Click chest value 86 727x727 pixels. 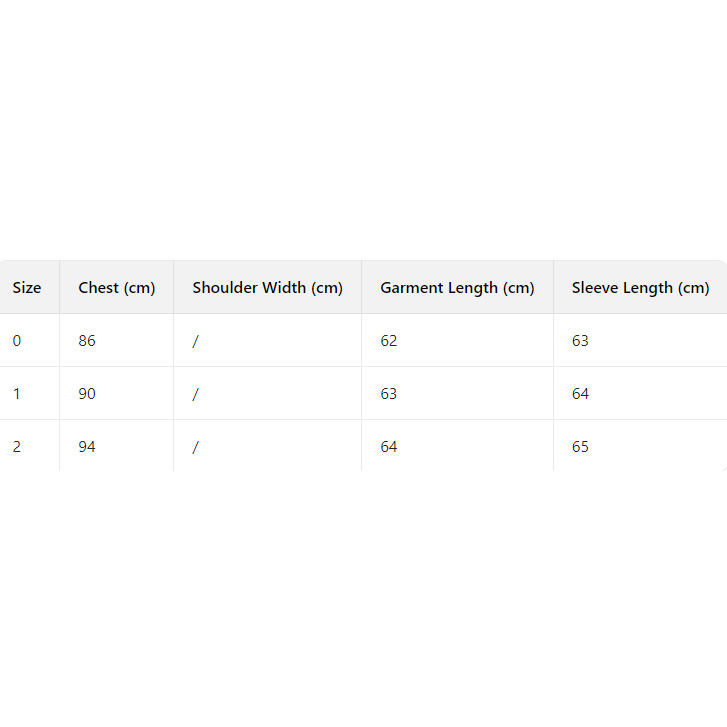coord(87,341)
